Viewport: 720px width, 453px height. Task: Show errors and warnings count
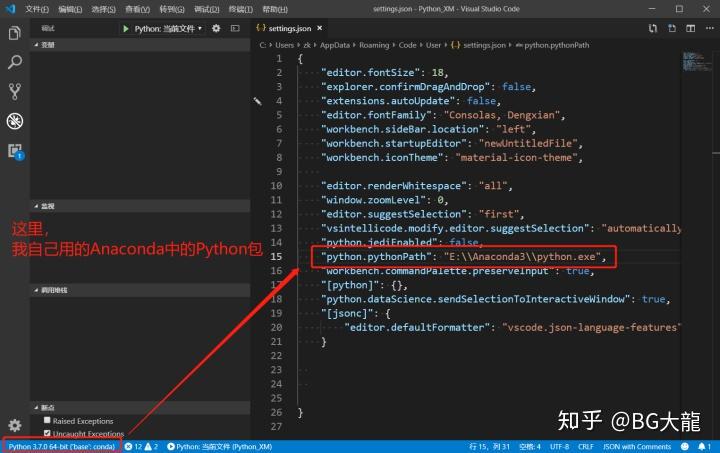pos(141,446)
